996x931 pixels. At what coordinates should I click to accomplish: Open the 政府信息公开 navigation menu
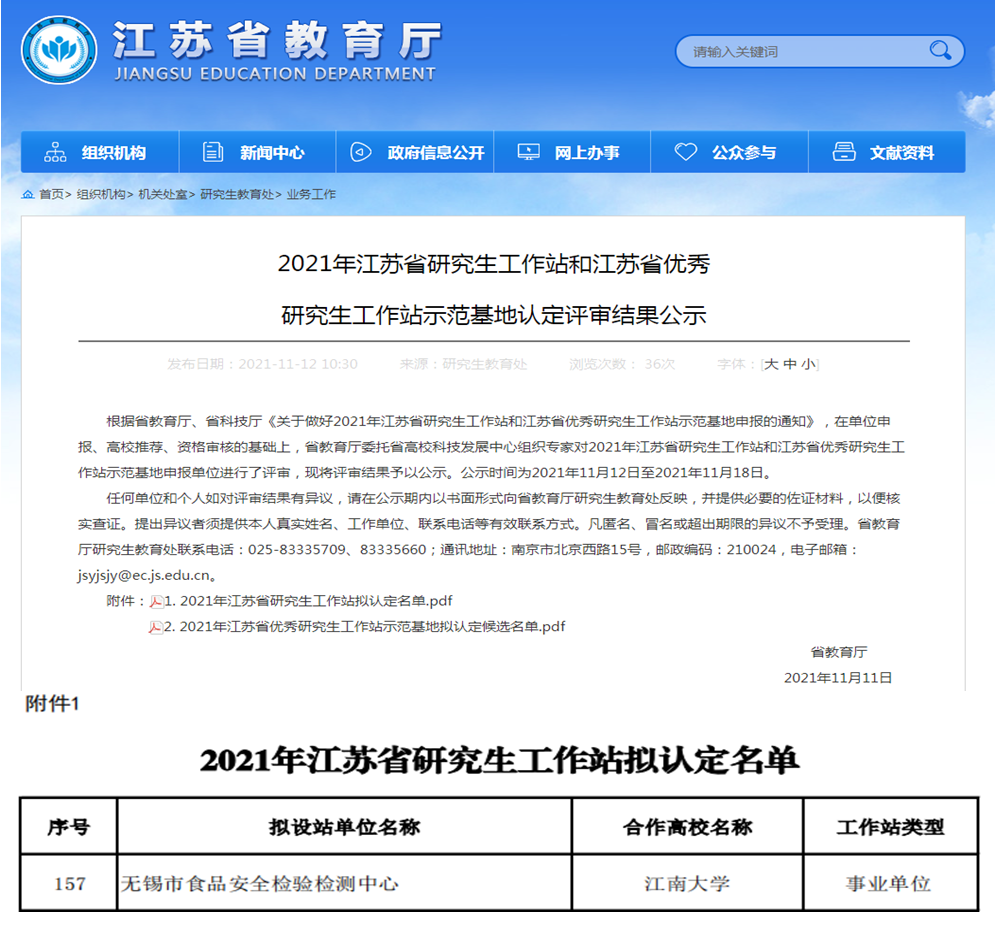[415, 152]
